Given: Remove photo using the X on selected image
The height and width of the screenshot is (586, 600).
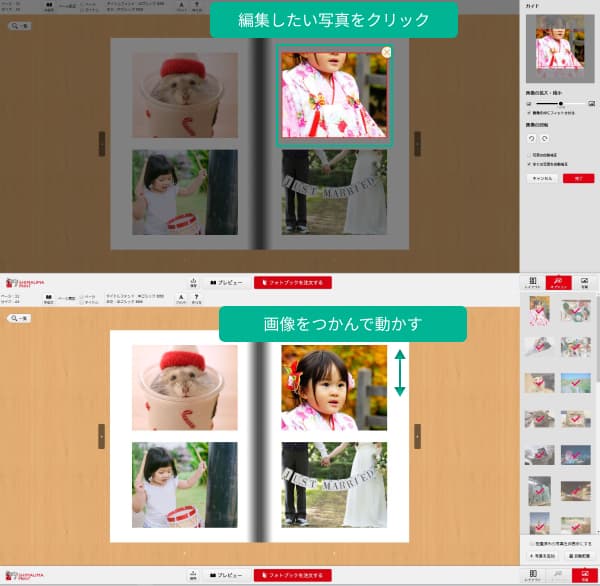Looking at the screenshot, I should 387,52.
